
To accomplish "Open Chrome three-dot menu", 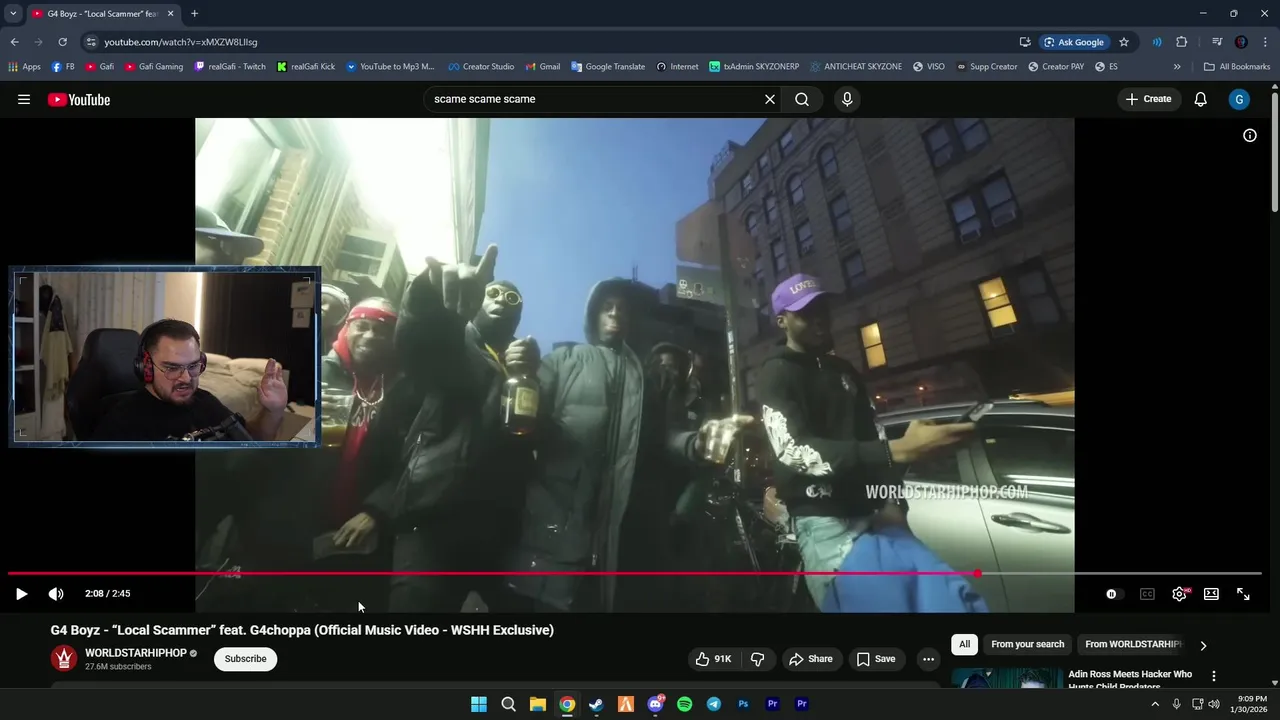I will 1266,42.
